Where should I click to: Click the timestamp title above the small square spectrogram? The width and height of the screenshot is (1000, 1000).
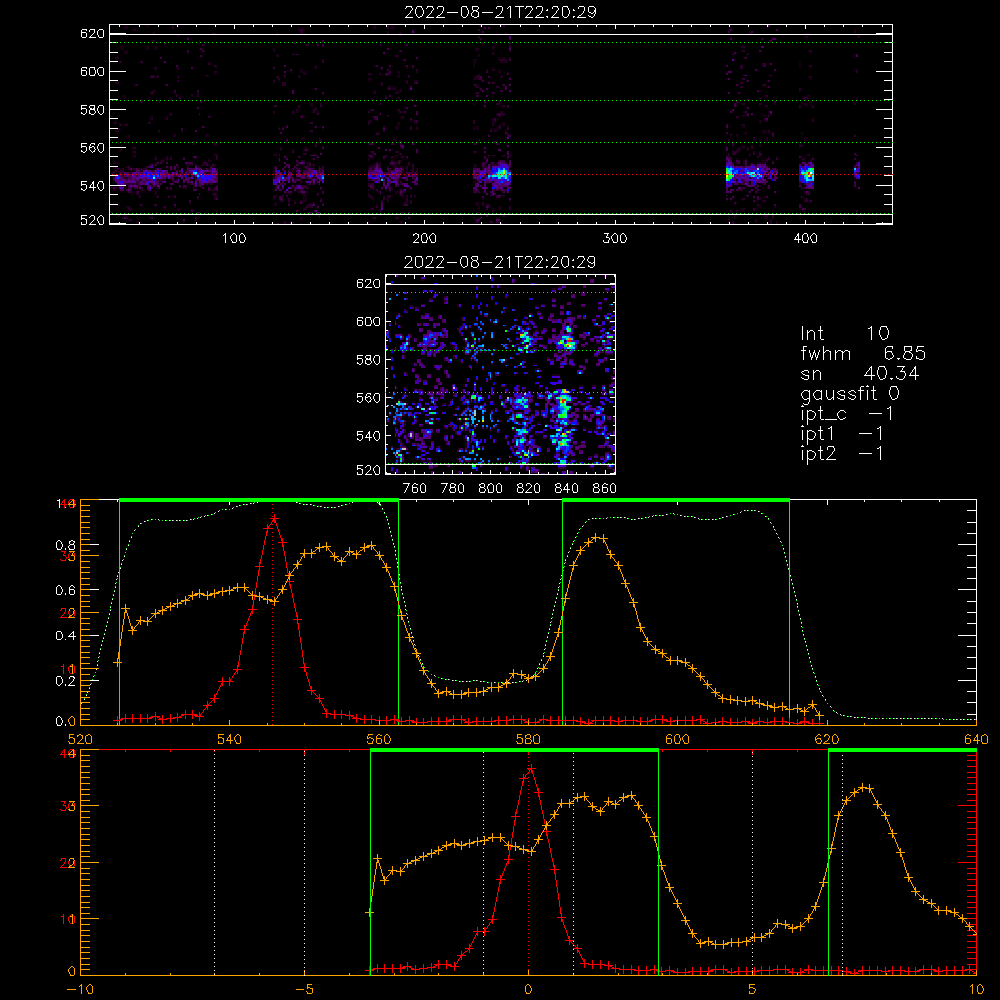click(x=500, y=262)
